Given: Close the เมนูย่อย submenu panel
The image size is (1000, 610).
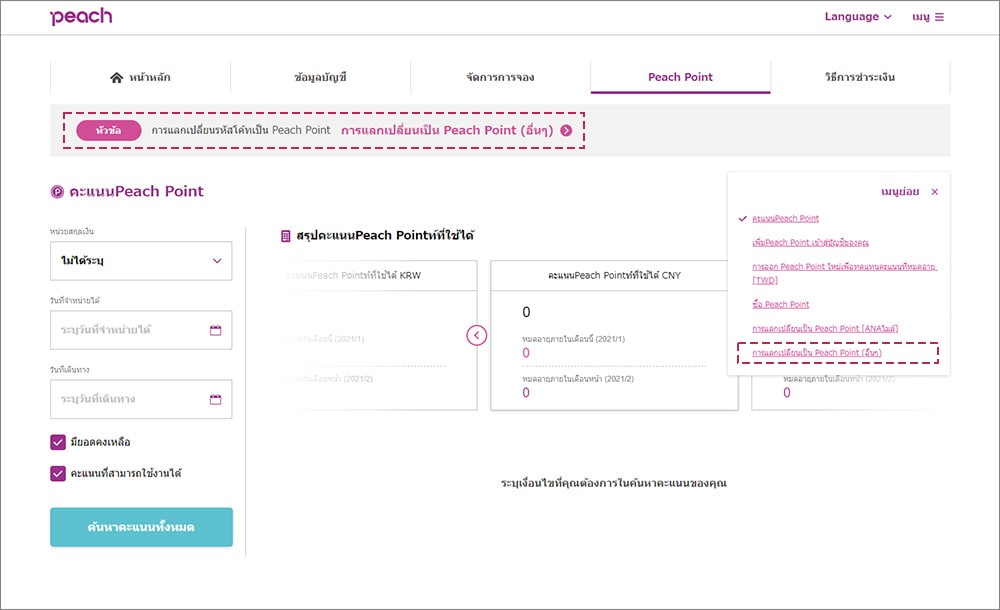Looking at the screenshot, I should 934,191.
